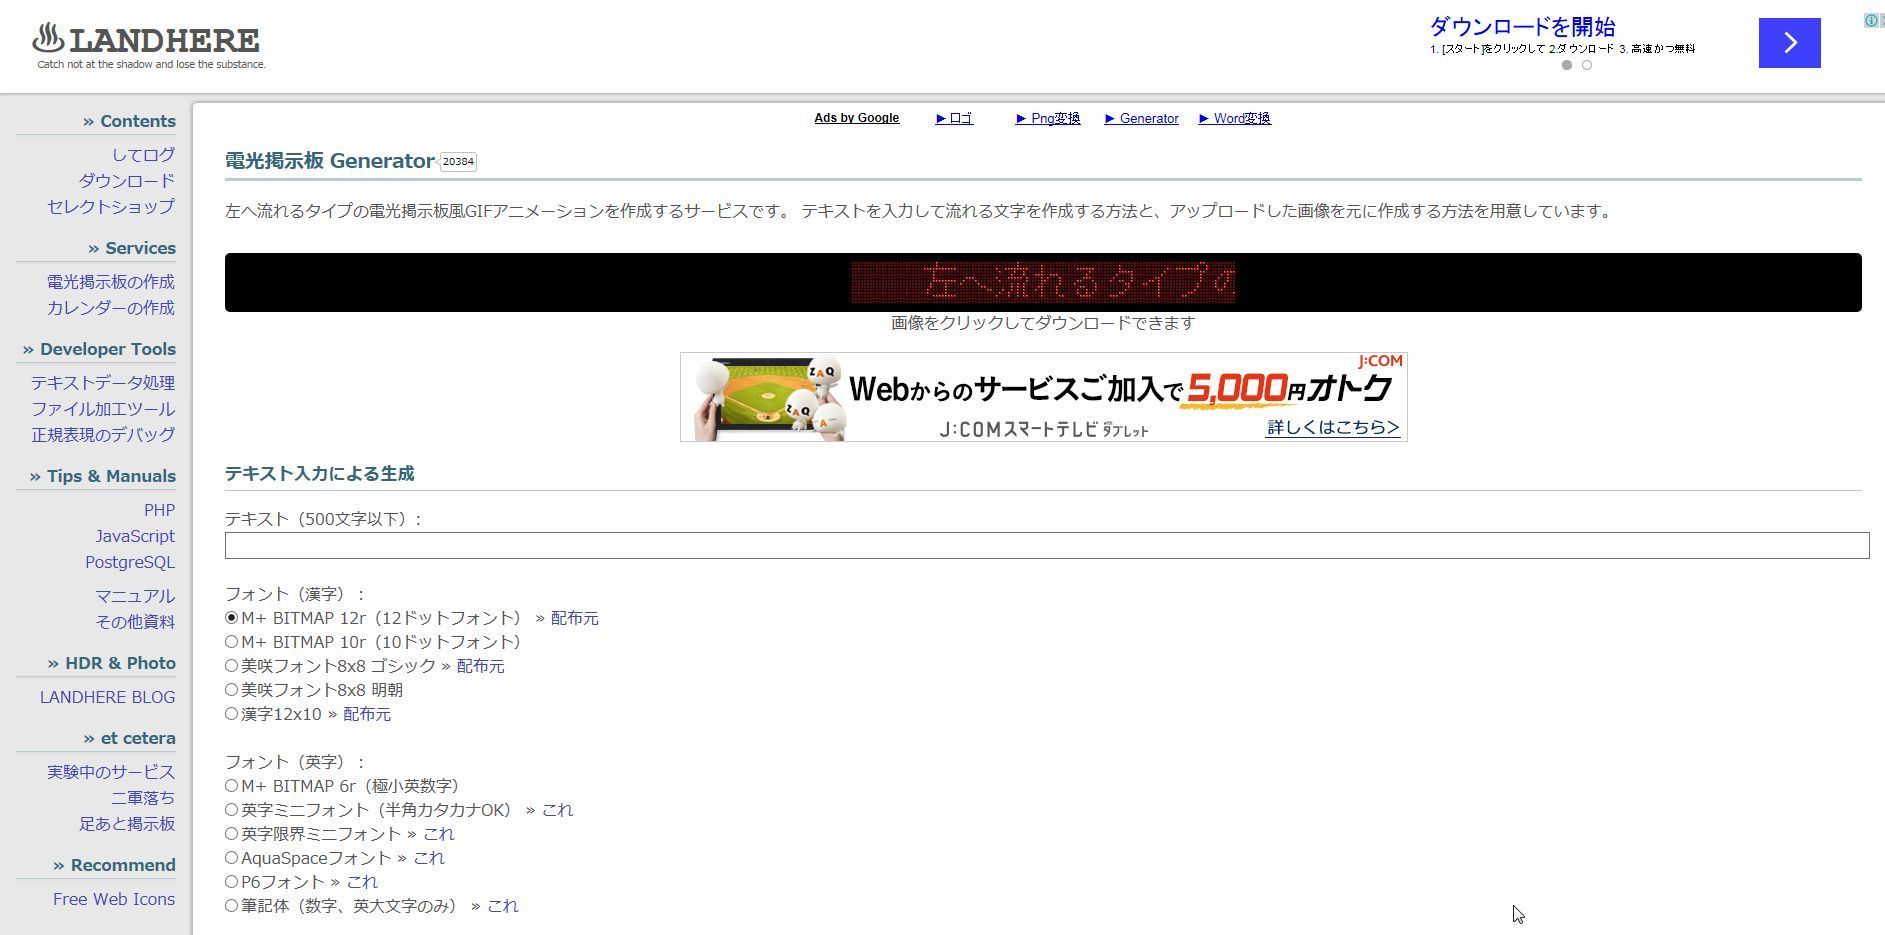Open 配布元 link for 美咲フォント
This screenshot has height=935, width=1885.
tap(481, 666)
